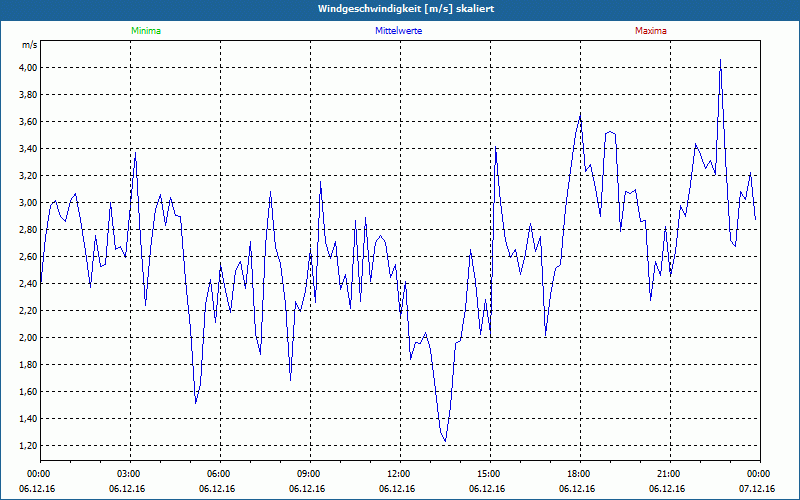Viewport: 800px width, 500px height.
Task: Click the 21:00 time axis label
Action: [670, 474]
